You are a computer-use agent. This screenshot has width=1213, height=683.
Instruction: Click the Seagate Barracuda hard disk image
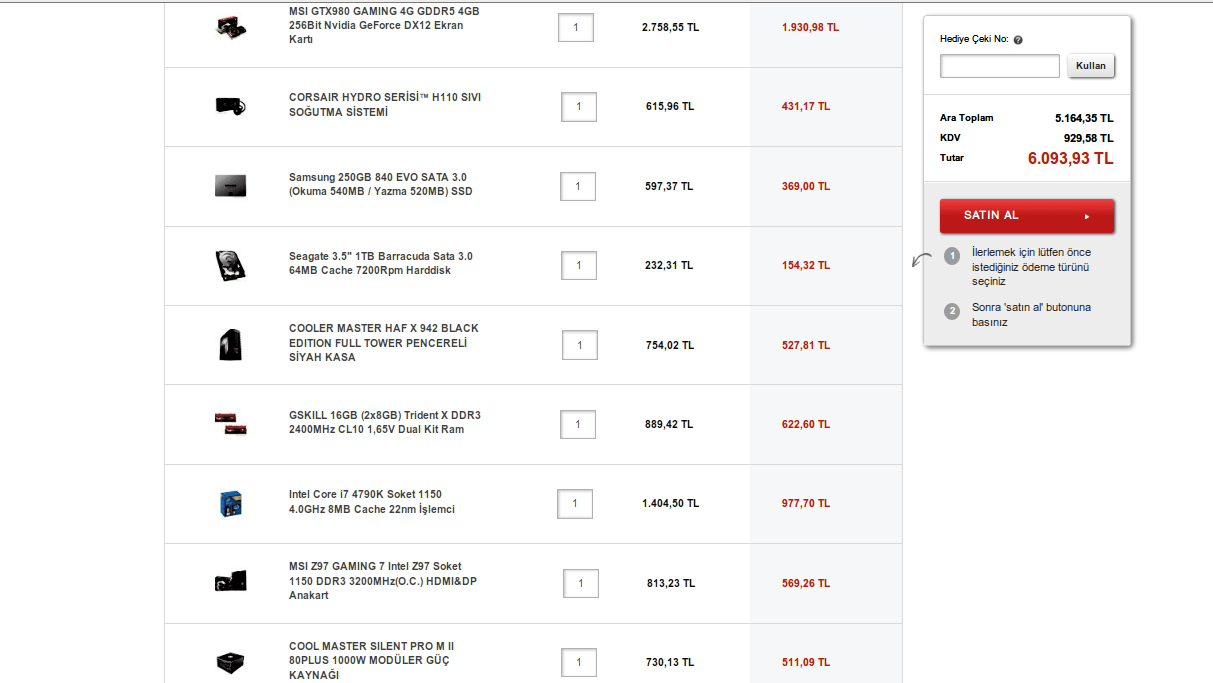(x=230, y=265)
